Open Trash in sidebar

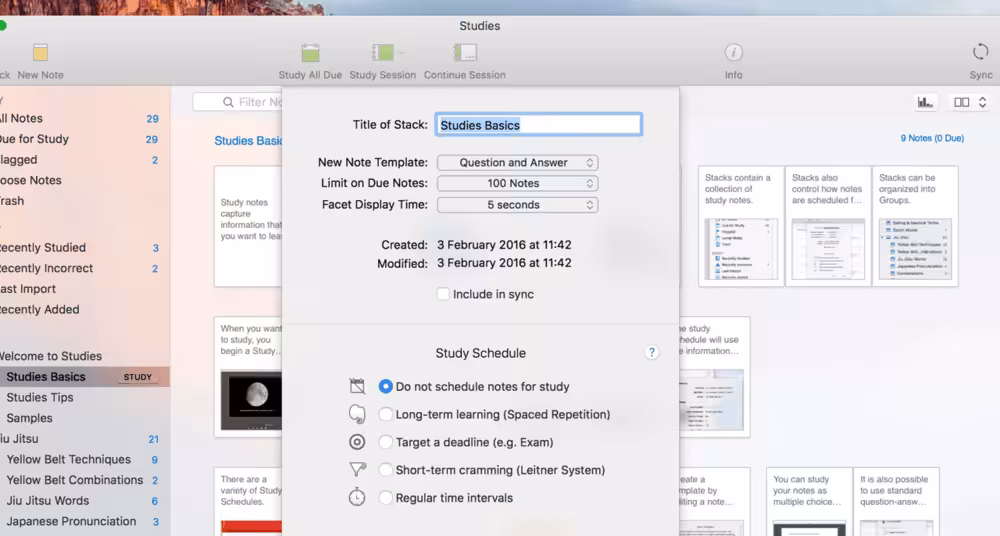point(84,200)
